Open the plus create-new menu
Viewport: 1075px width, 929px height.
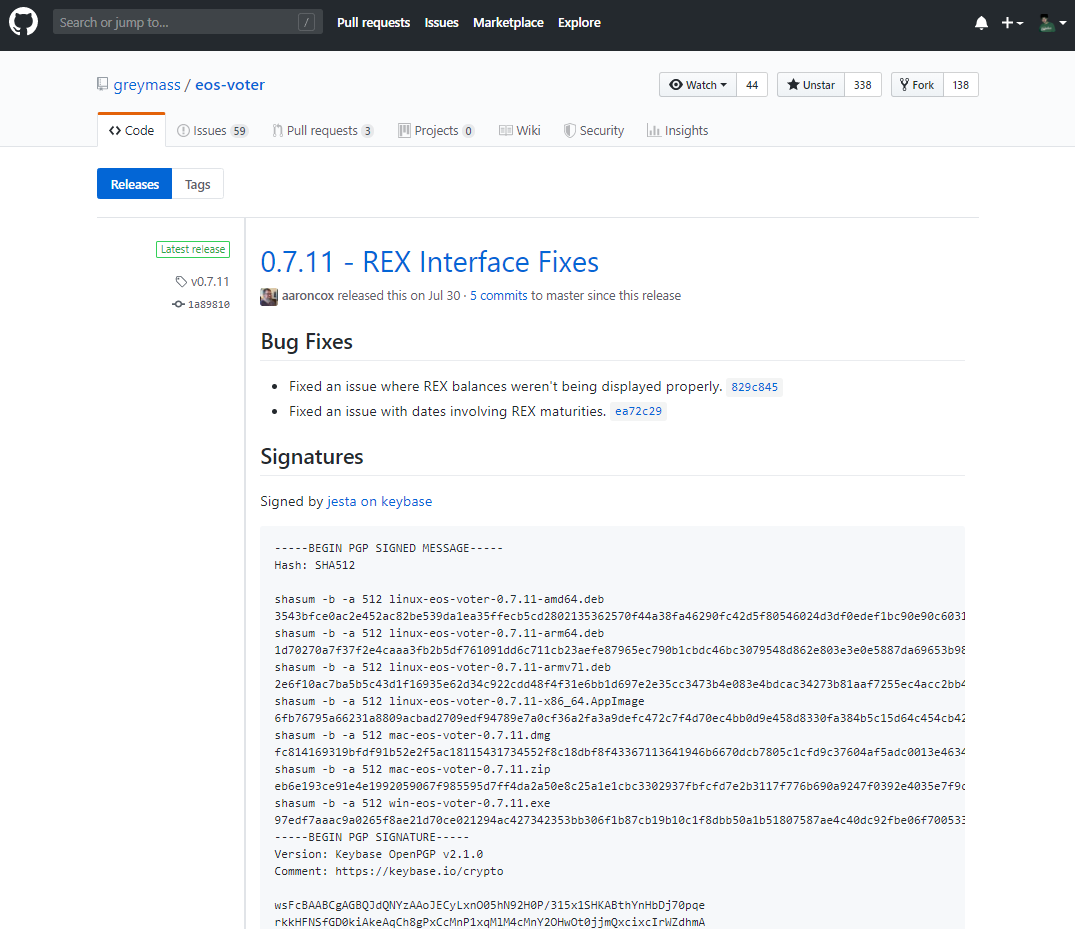(x=1012, y=23)
